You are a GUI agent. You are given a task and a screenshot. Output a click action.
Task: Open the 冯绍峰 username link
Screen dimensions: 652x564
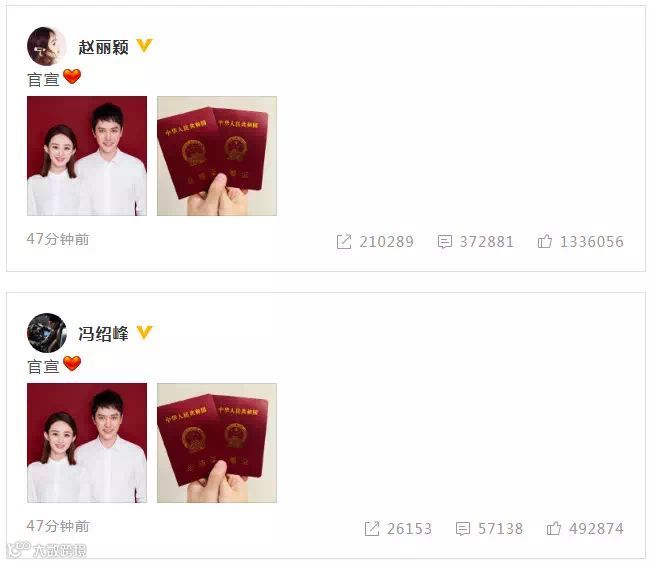pyautogui.click(x=103, y=334)
